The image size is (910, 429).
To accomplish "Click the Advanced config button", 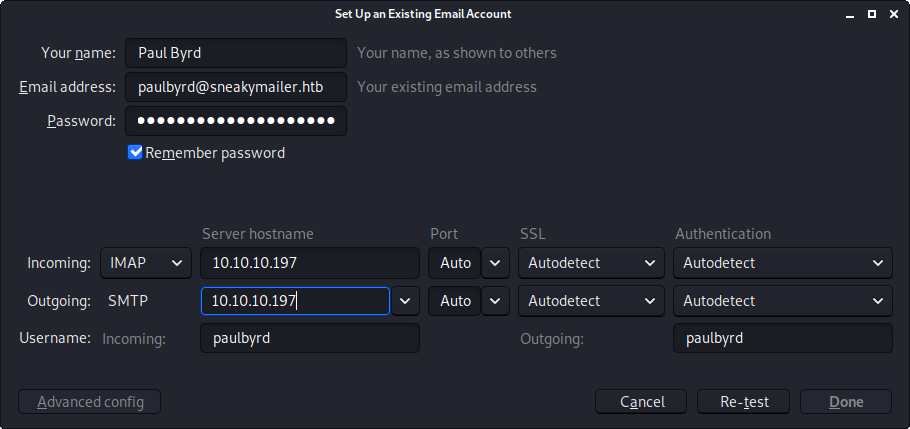I will tap(90, 402).
